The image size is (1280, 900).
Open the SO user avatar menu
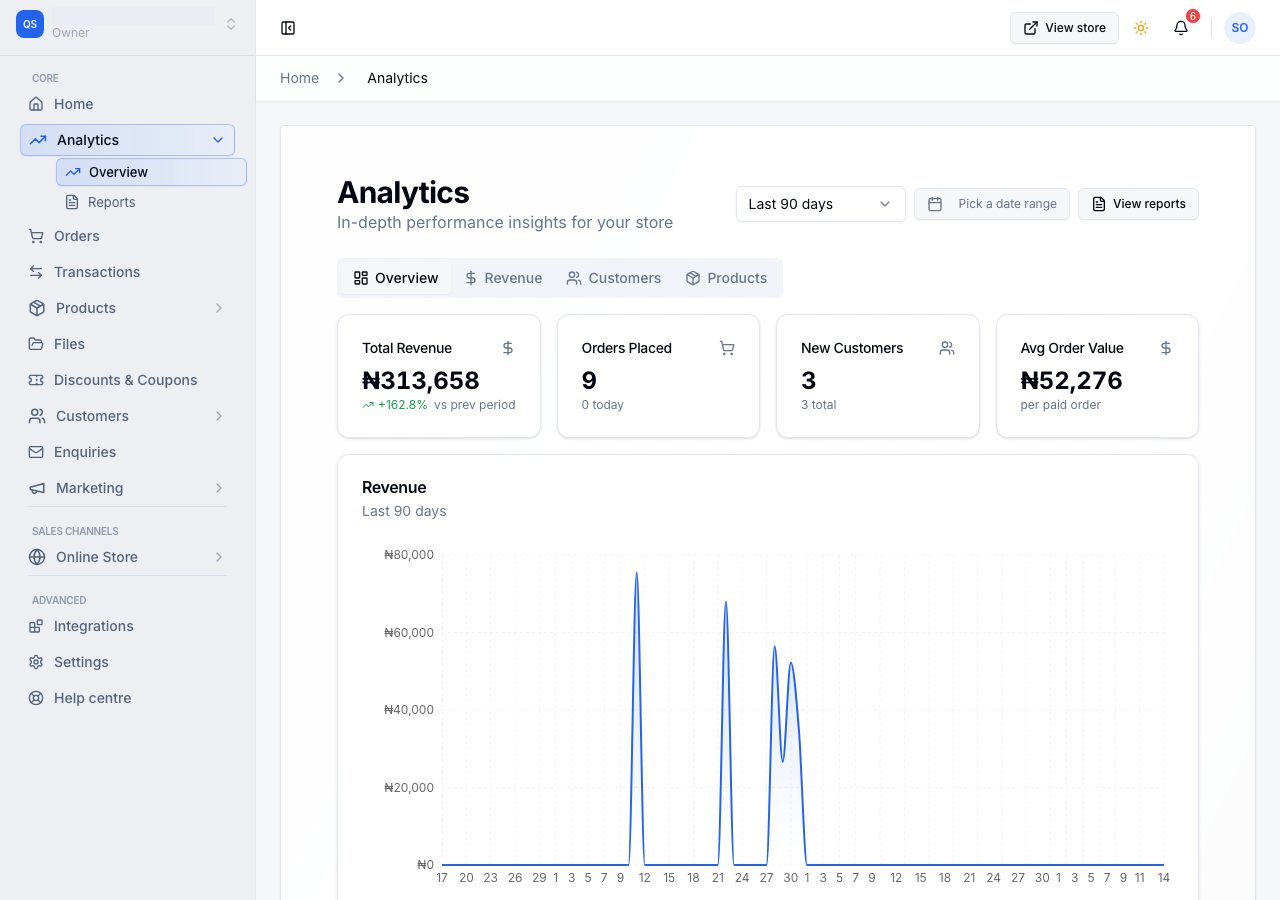1240,28
